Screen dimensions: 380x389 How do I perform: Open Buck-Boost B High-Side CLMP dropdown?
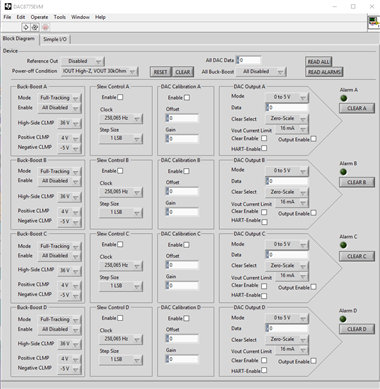[69, 197]
